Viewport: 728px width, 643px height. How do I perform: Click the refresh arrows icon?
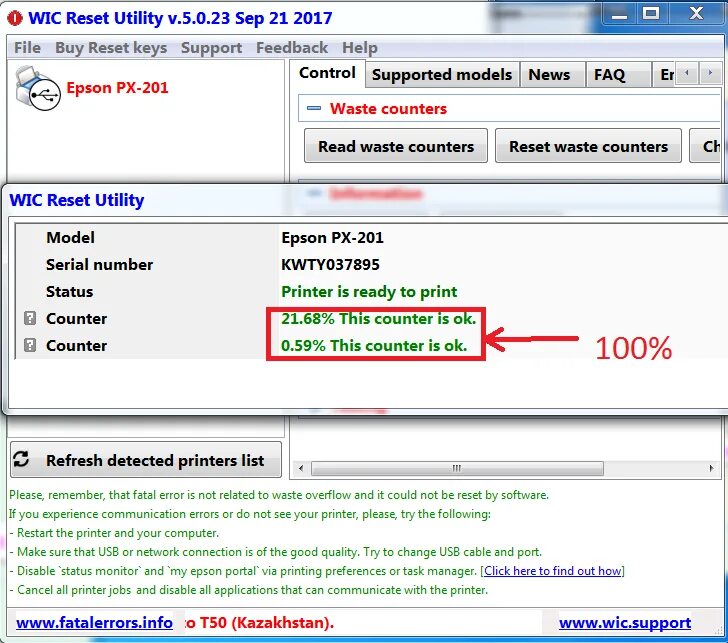[x=21, y=459]
